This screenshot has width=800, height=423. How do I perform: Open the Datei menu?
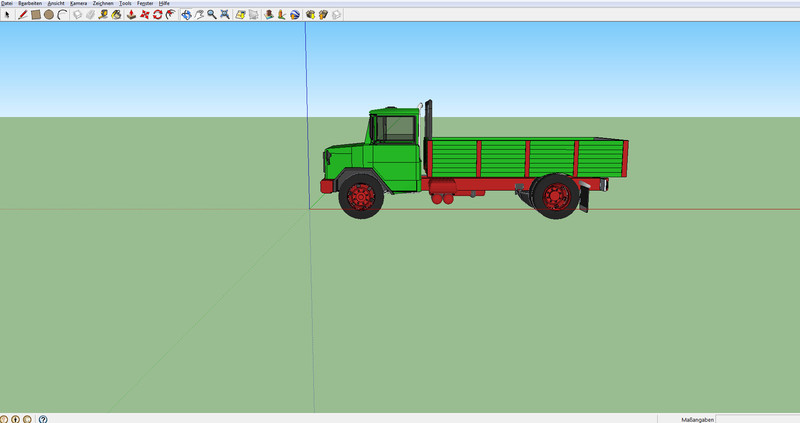coord(7,3)
